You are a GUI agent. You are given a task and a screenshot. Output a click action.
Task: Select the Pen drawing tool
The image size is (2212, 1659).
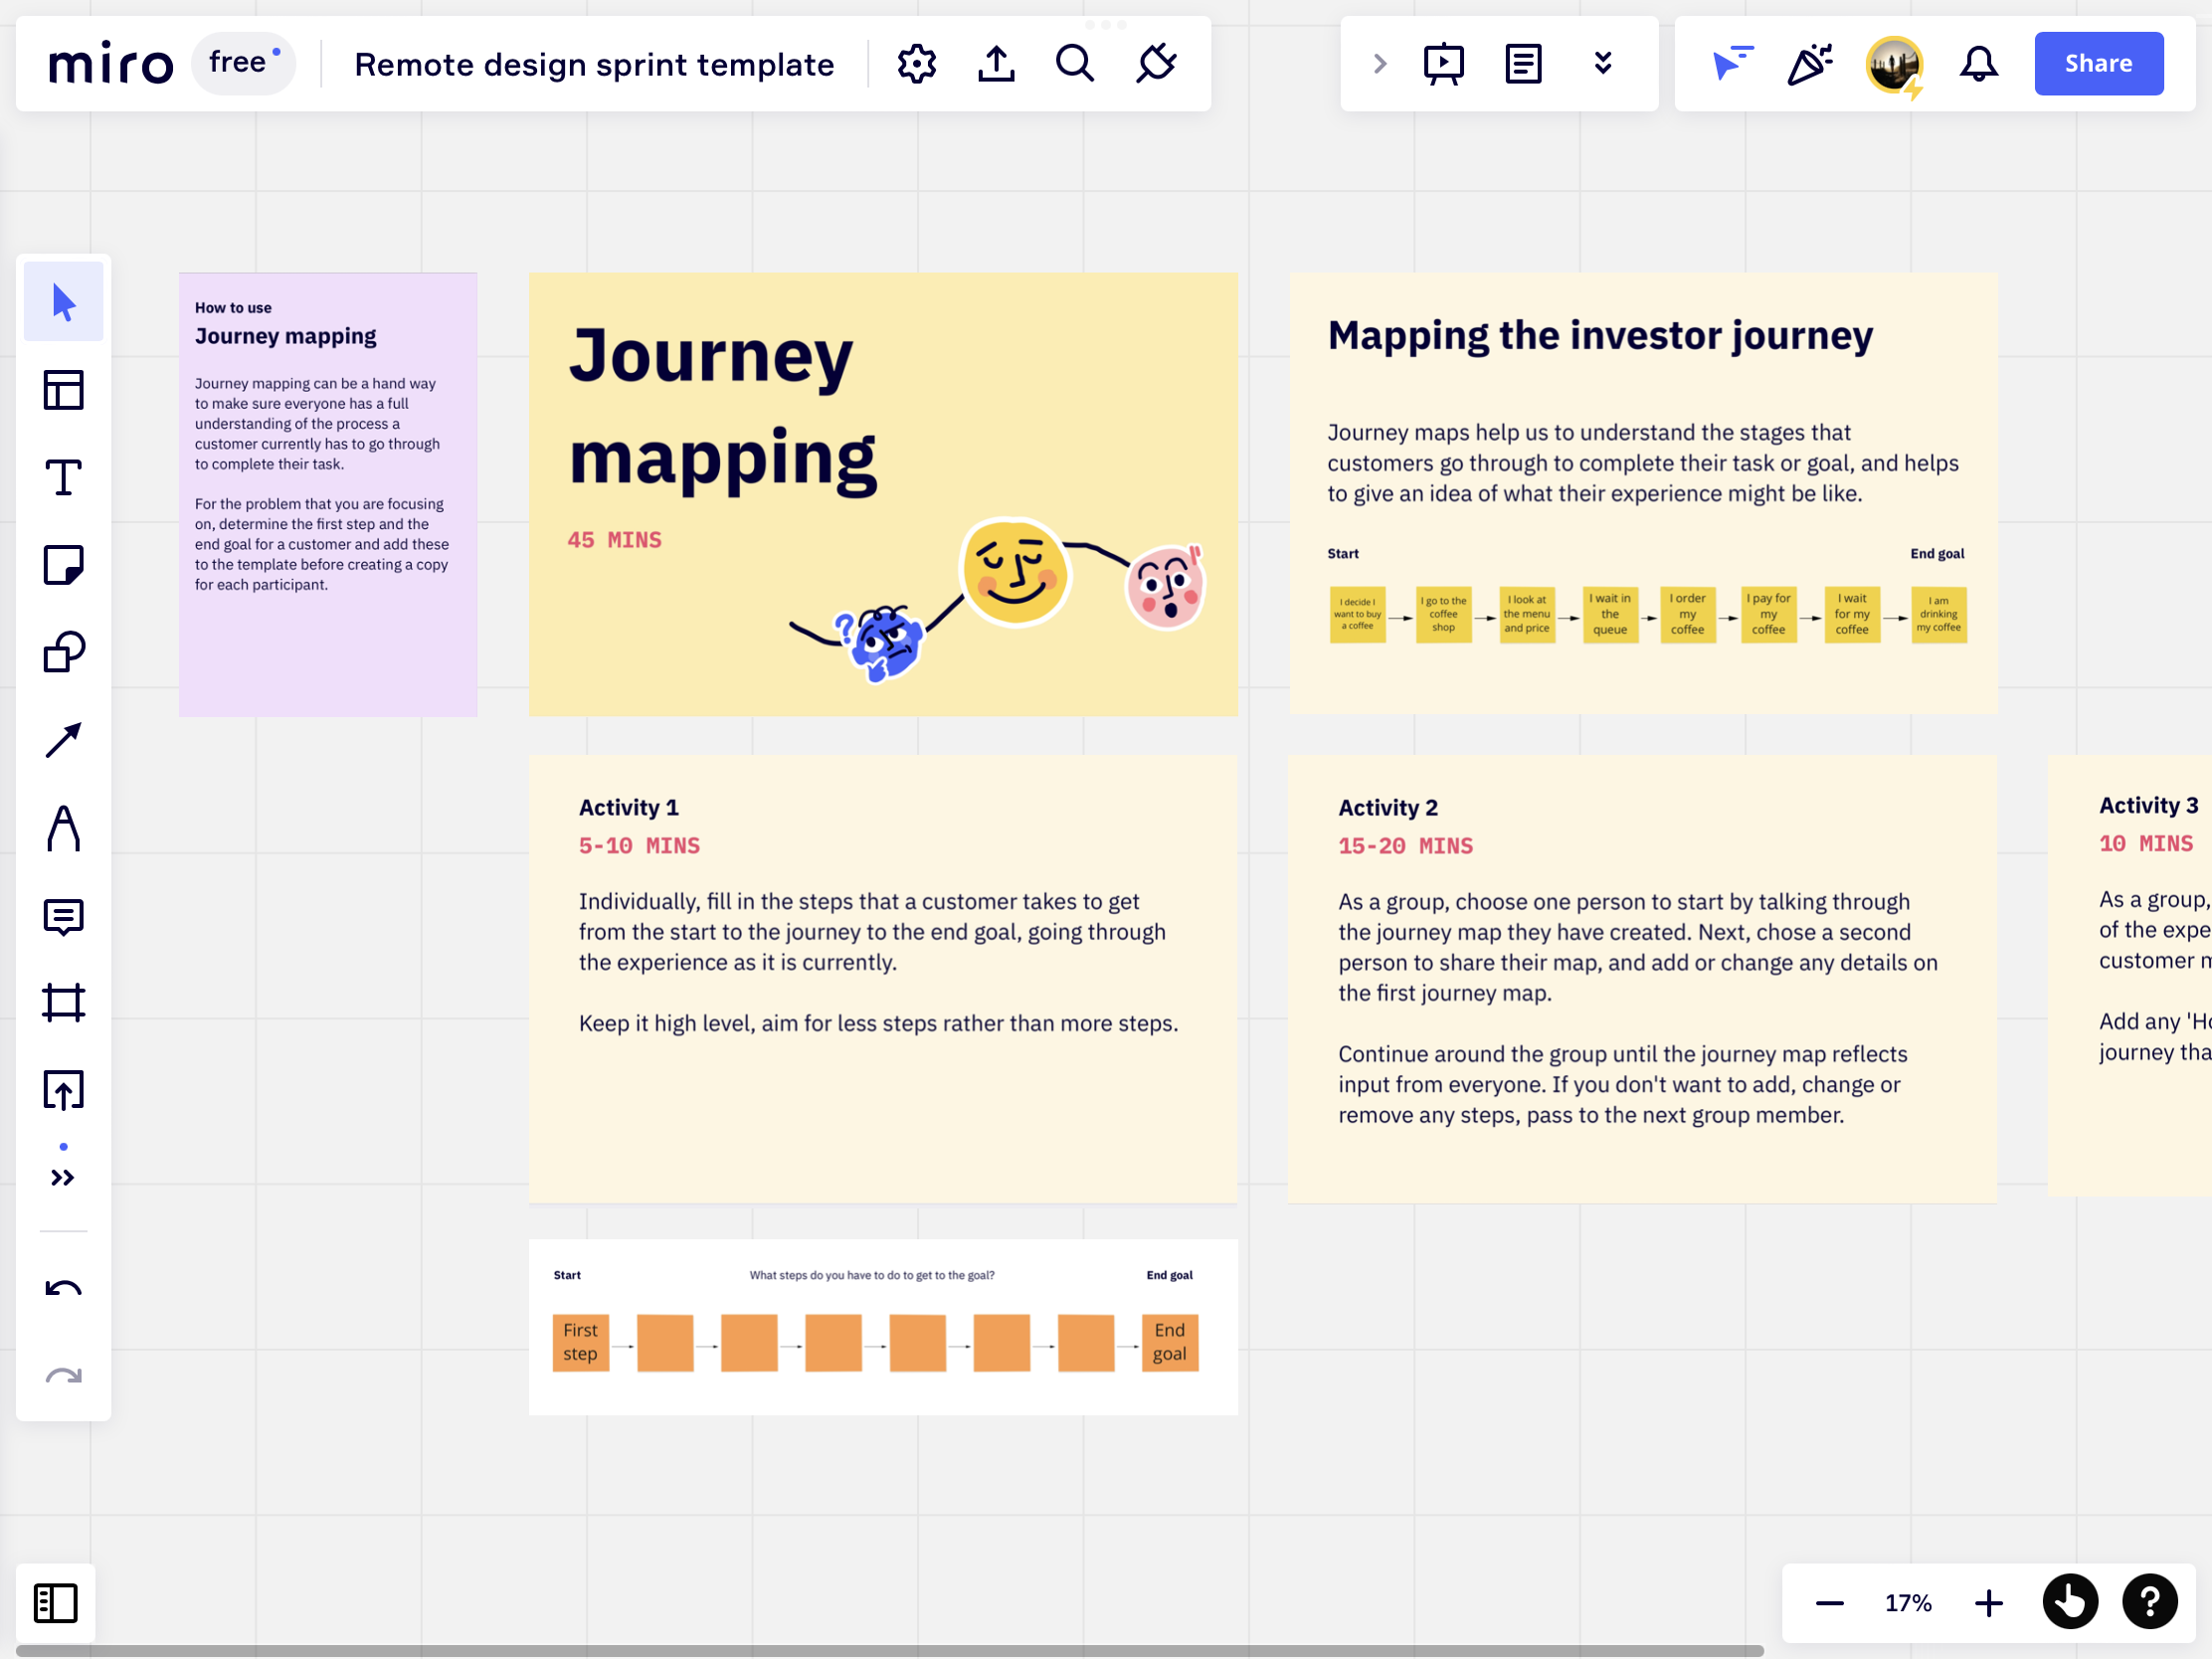point(63,828)
